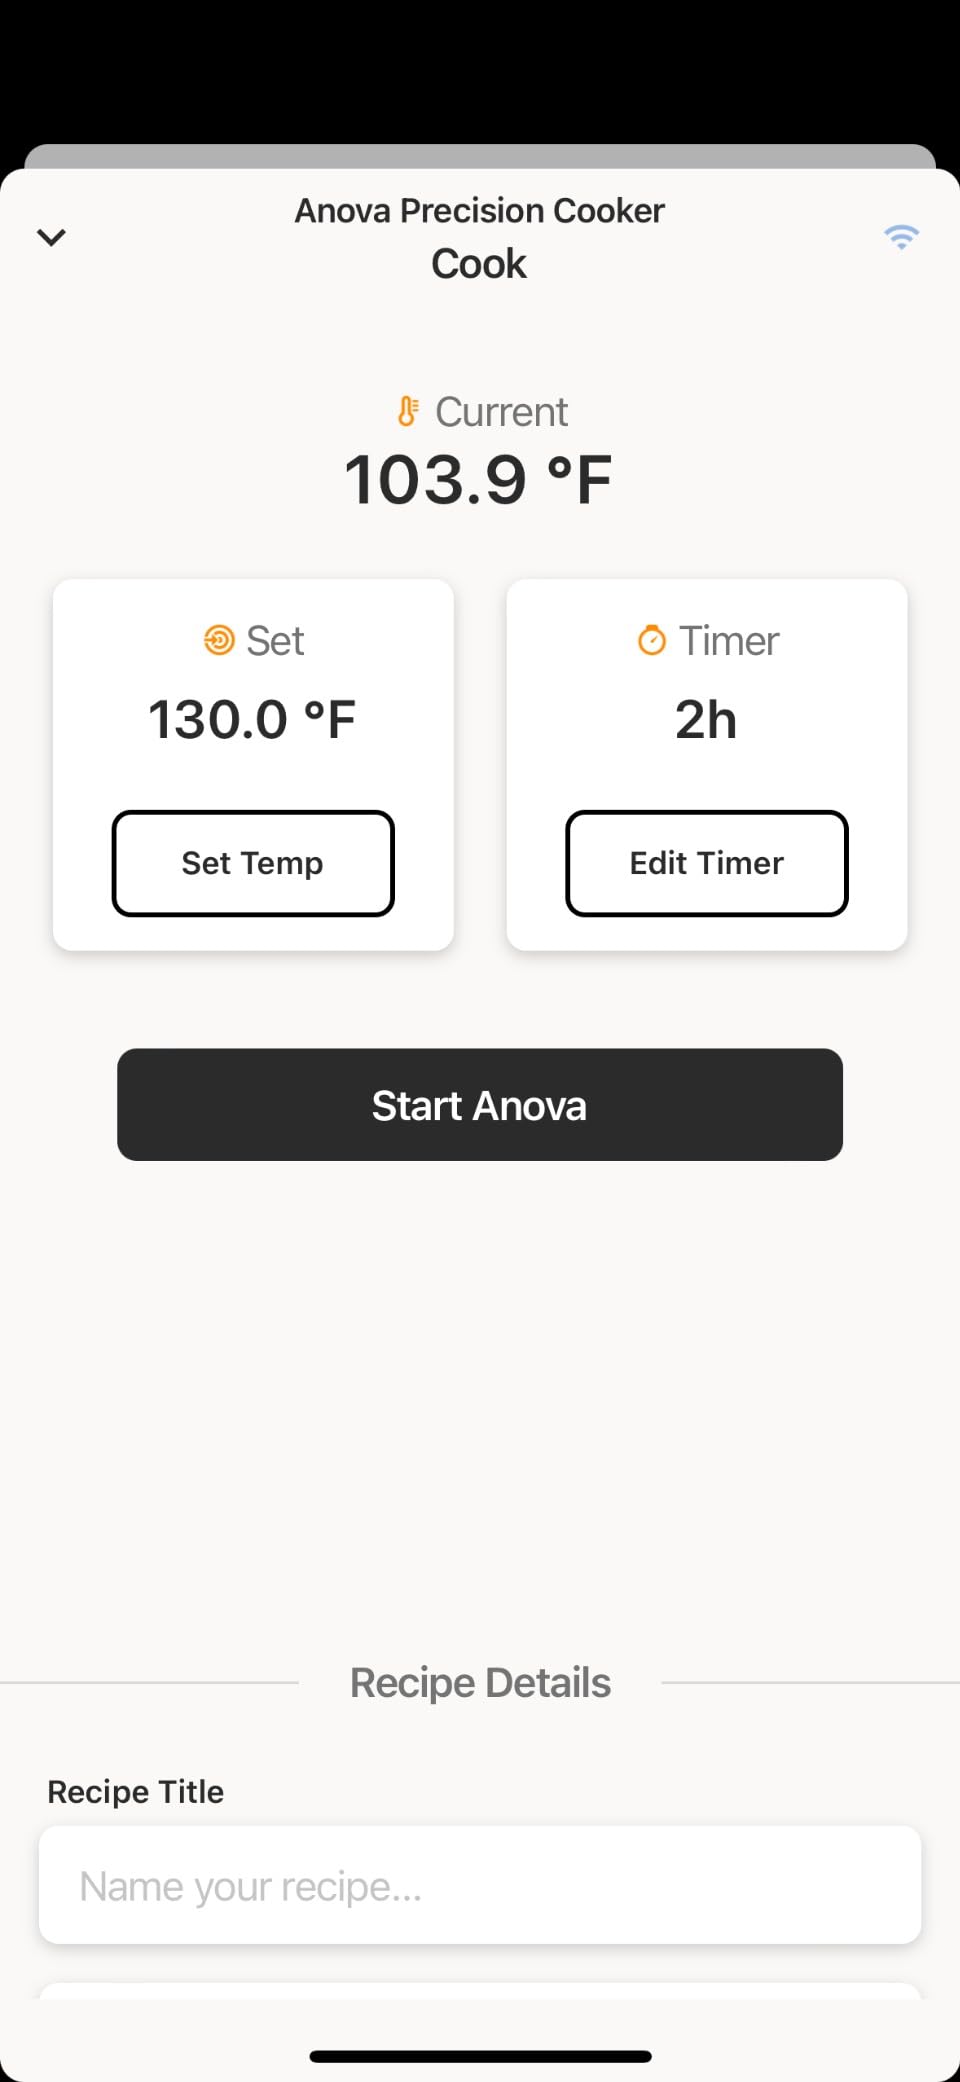Viewport: 960px width, 2082px height.
Task: Tap the Set label text
Action: 275,641
